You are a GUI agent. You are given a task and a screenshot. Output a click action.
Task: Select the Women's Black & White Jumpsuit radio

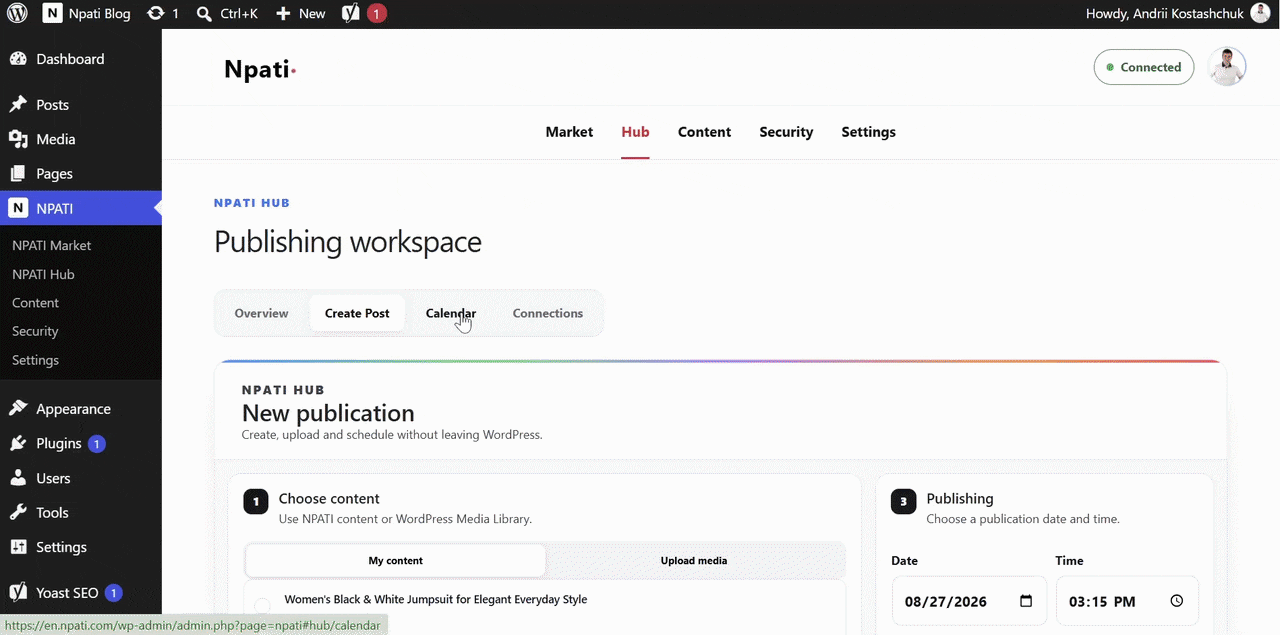coord(262,605)
